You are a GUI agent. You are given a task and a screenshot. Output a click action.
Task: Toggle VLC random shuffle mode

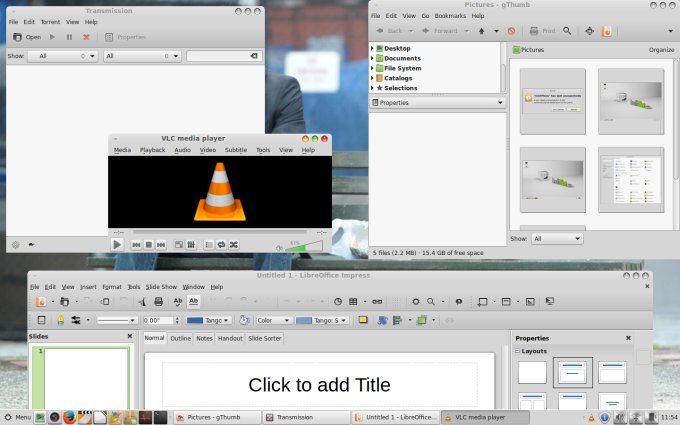pos(234,244)
